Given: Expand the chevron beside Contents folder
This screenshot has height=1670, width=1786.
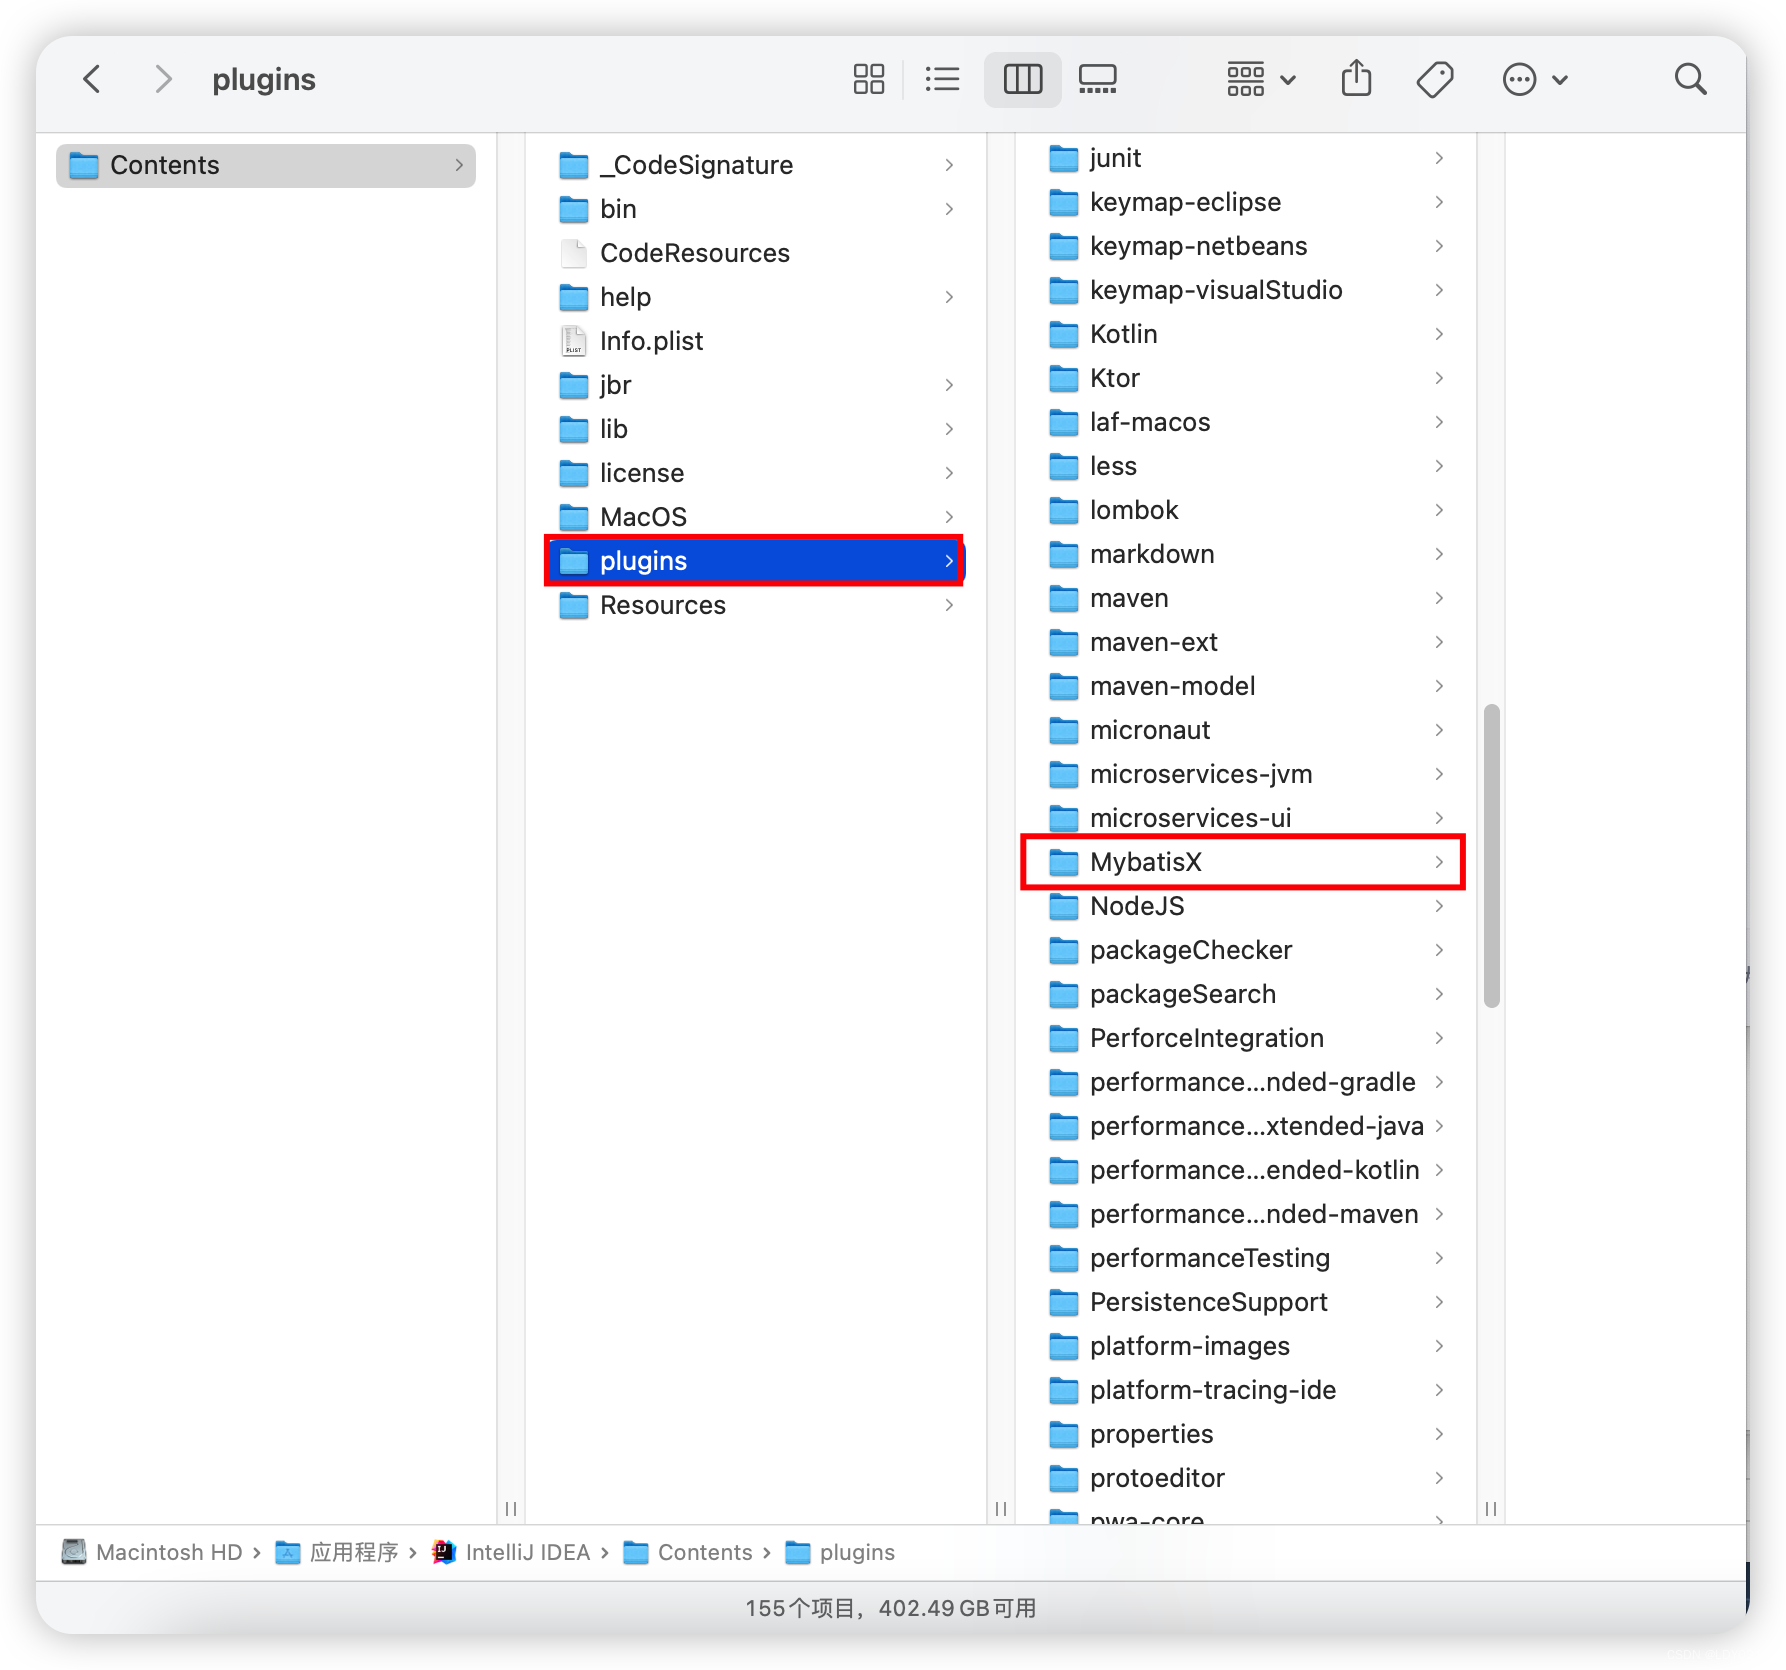Looking at the screenshot, I should (x=459, y=165).
